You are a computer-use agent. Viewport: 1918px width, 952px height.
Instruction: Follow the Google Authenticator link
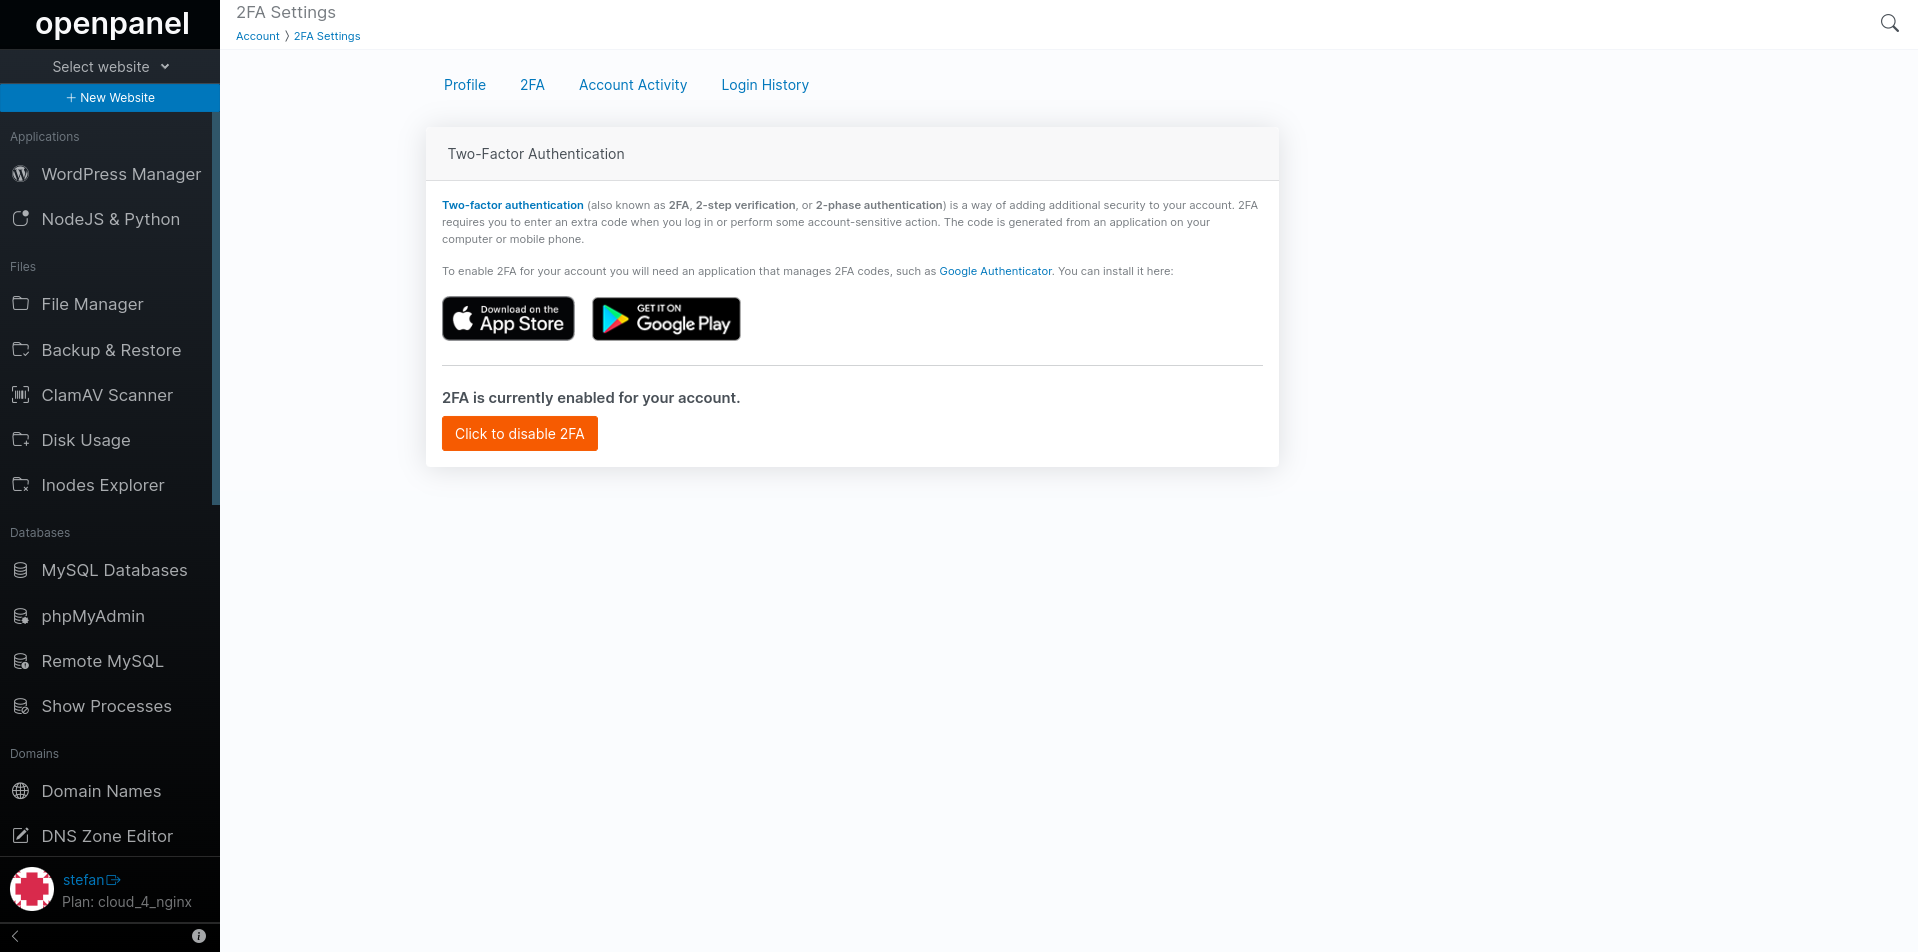(x=995, y=271)
